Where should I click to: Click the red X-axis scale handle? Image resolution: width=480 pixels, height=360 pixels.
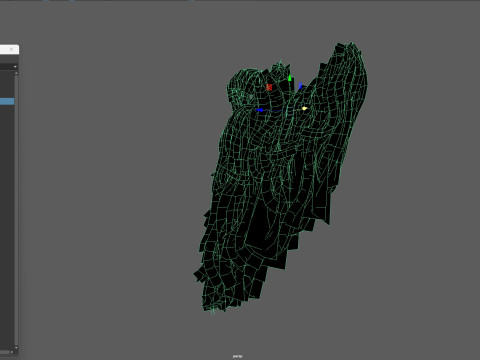tap(269, 87)
